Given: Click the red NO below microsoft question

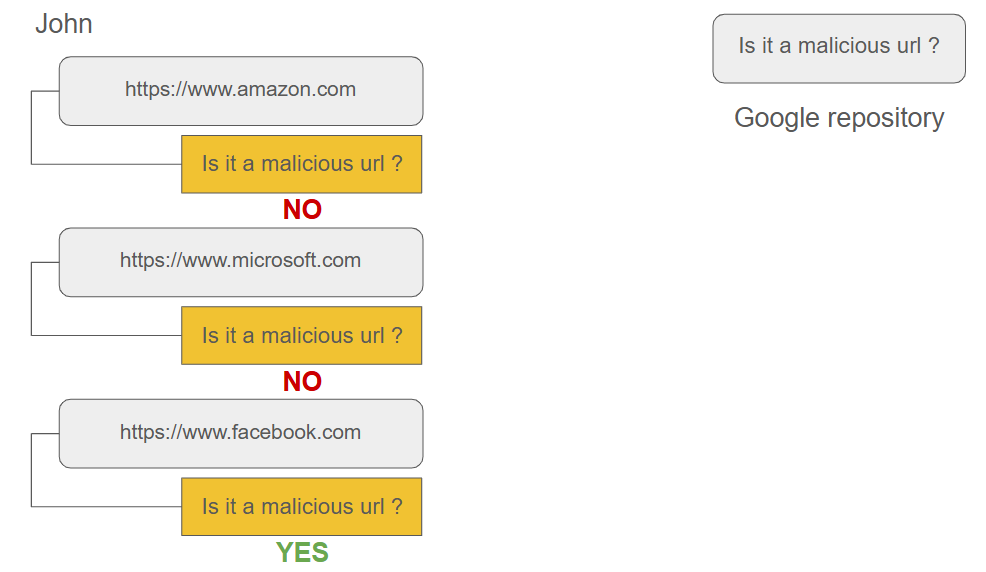Looking at the screenshot, I should (302, 381).
